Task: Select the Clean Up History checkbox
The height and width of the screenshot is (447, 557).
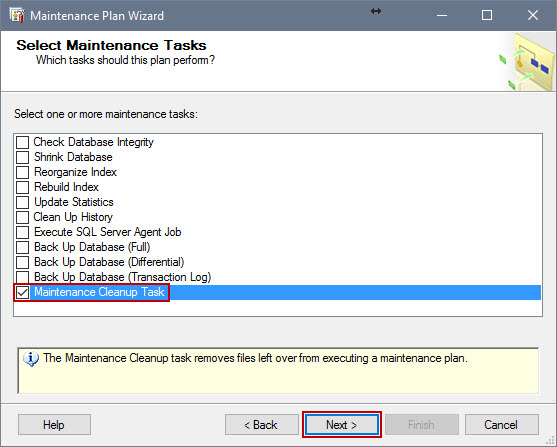Action: pos(22,217)
